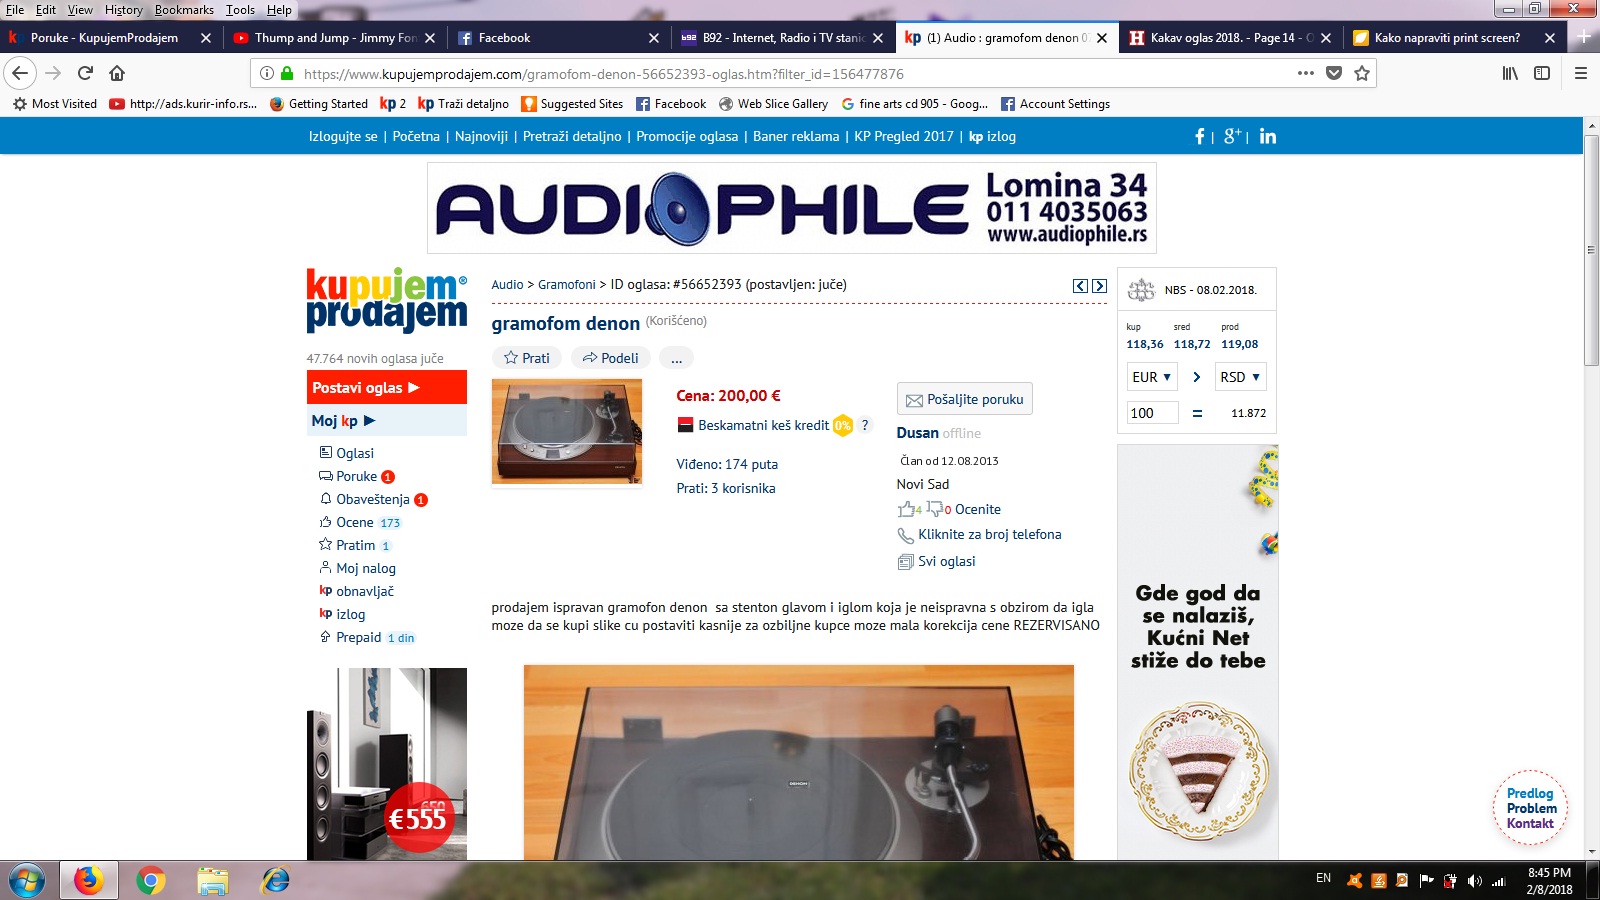Reload the current page

click(85, 73)
